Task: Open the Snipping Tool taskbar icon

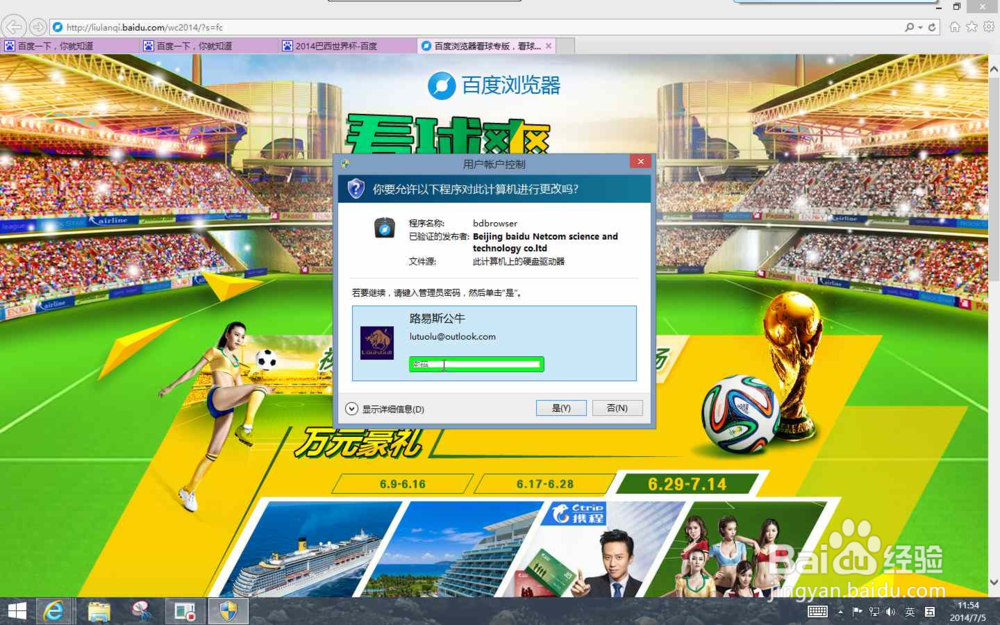Action: coord(142,611)
